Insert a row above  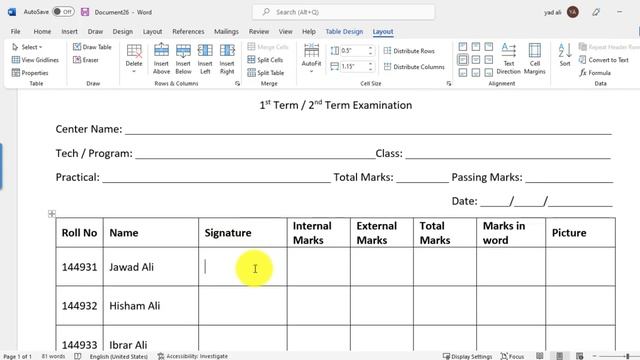(x=161, y=59)
